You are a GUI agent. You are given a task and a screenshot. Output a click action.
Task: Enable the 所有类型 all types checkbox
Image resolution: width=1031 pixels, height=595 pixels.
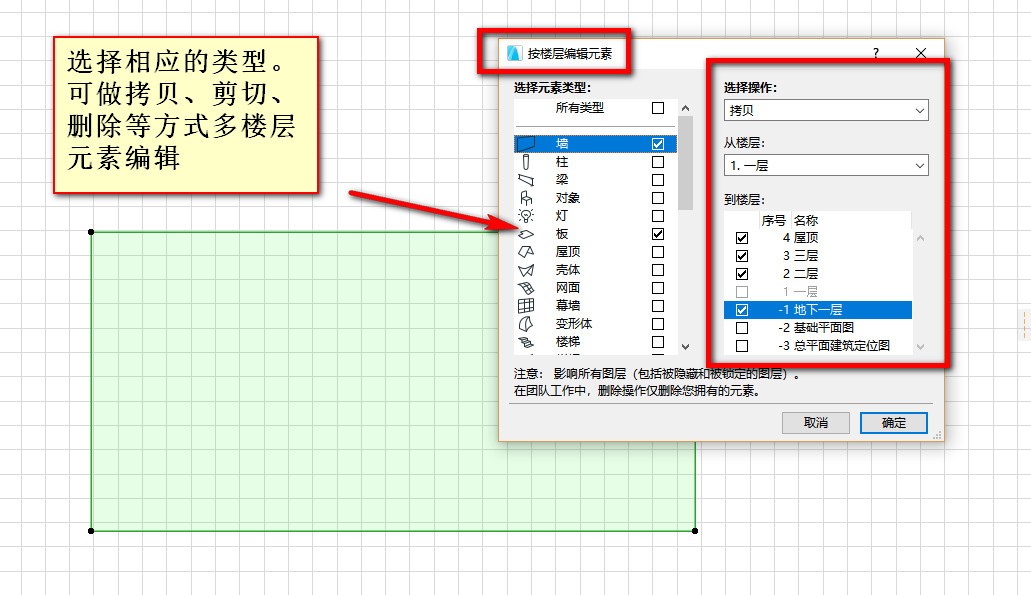(x=658, y=108)
